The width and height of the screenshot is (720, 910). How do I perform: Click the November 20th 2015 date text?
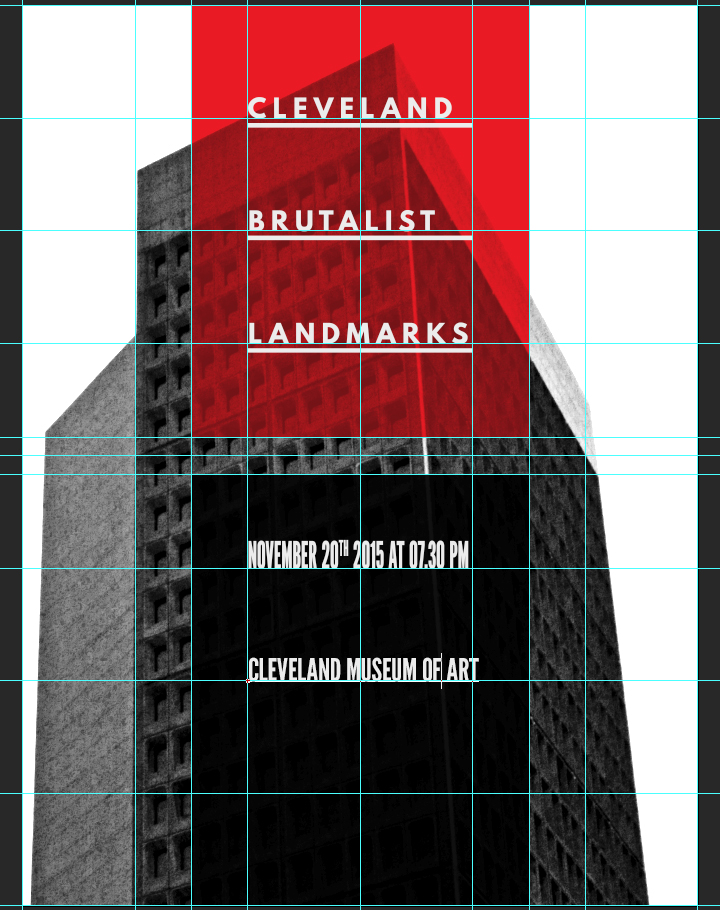(358, 554)
